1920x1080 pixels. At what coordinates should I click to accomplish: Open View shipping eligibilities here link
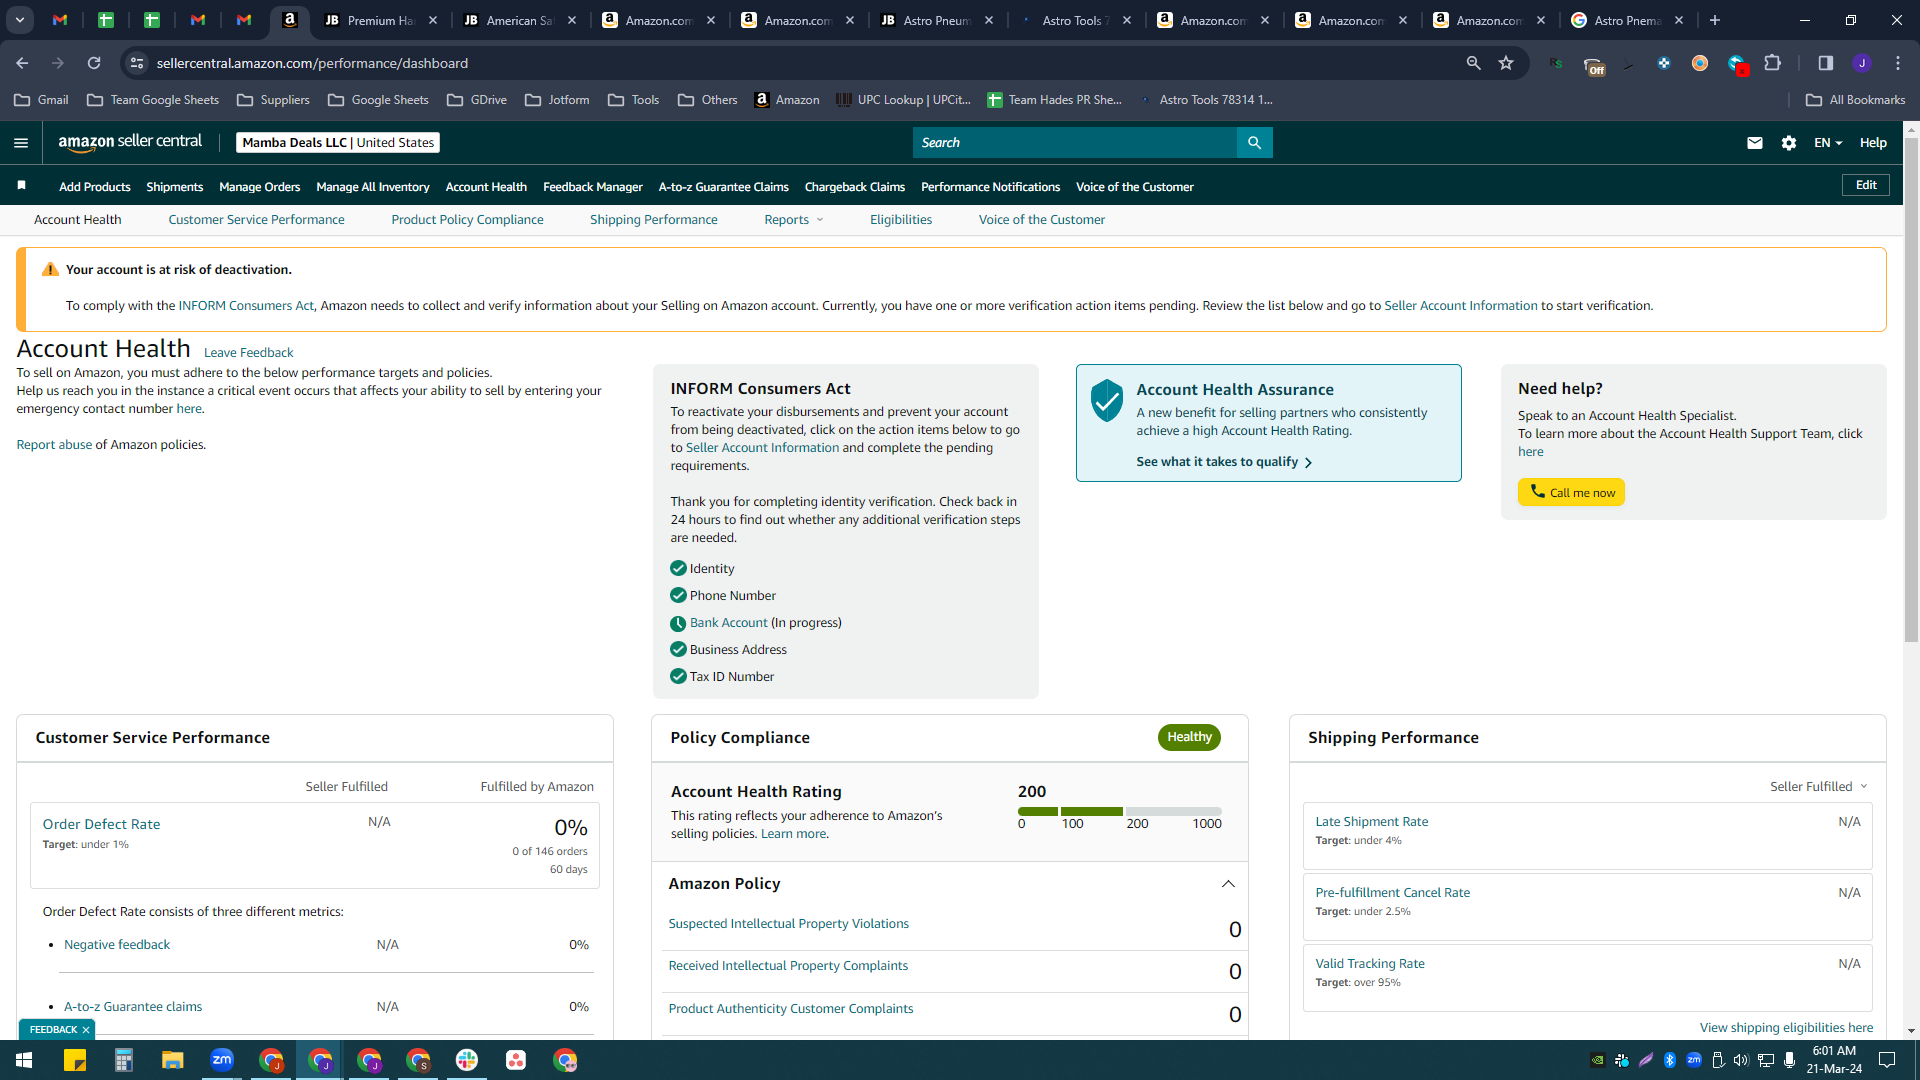(x=1786, y=1028)
